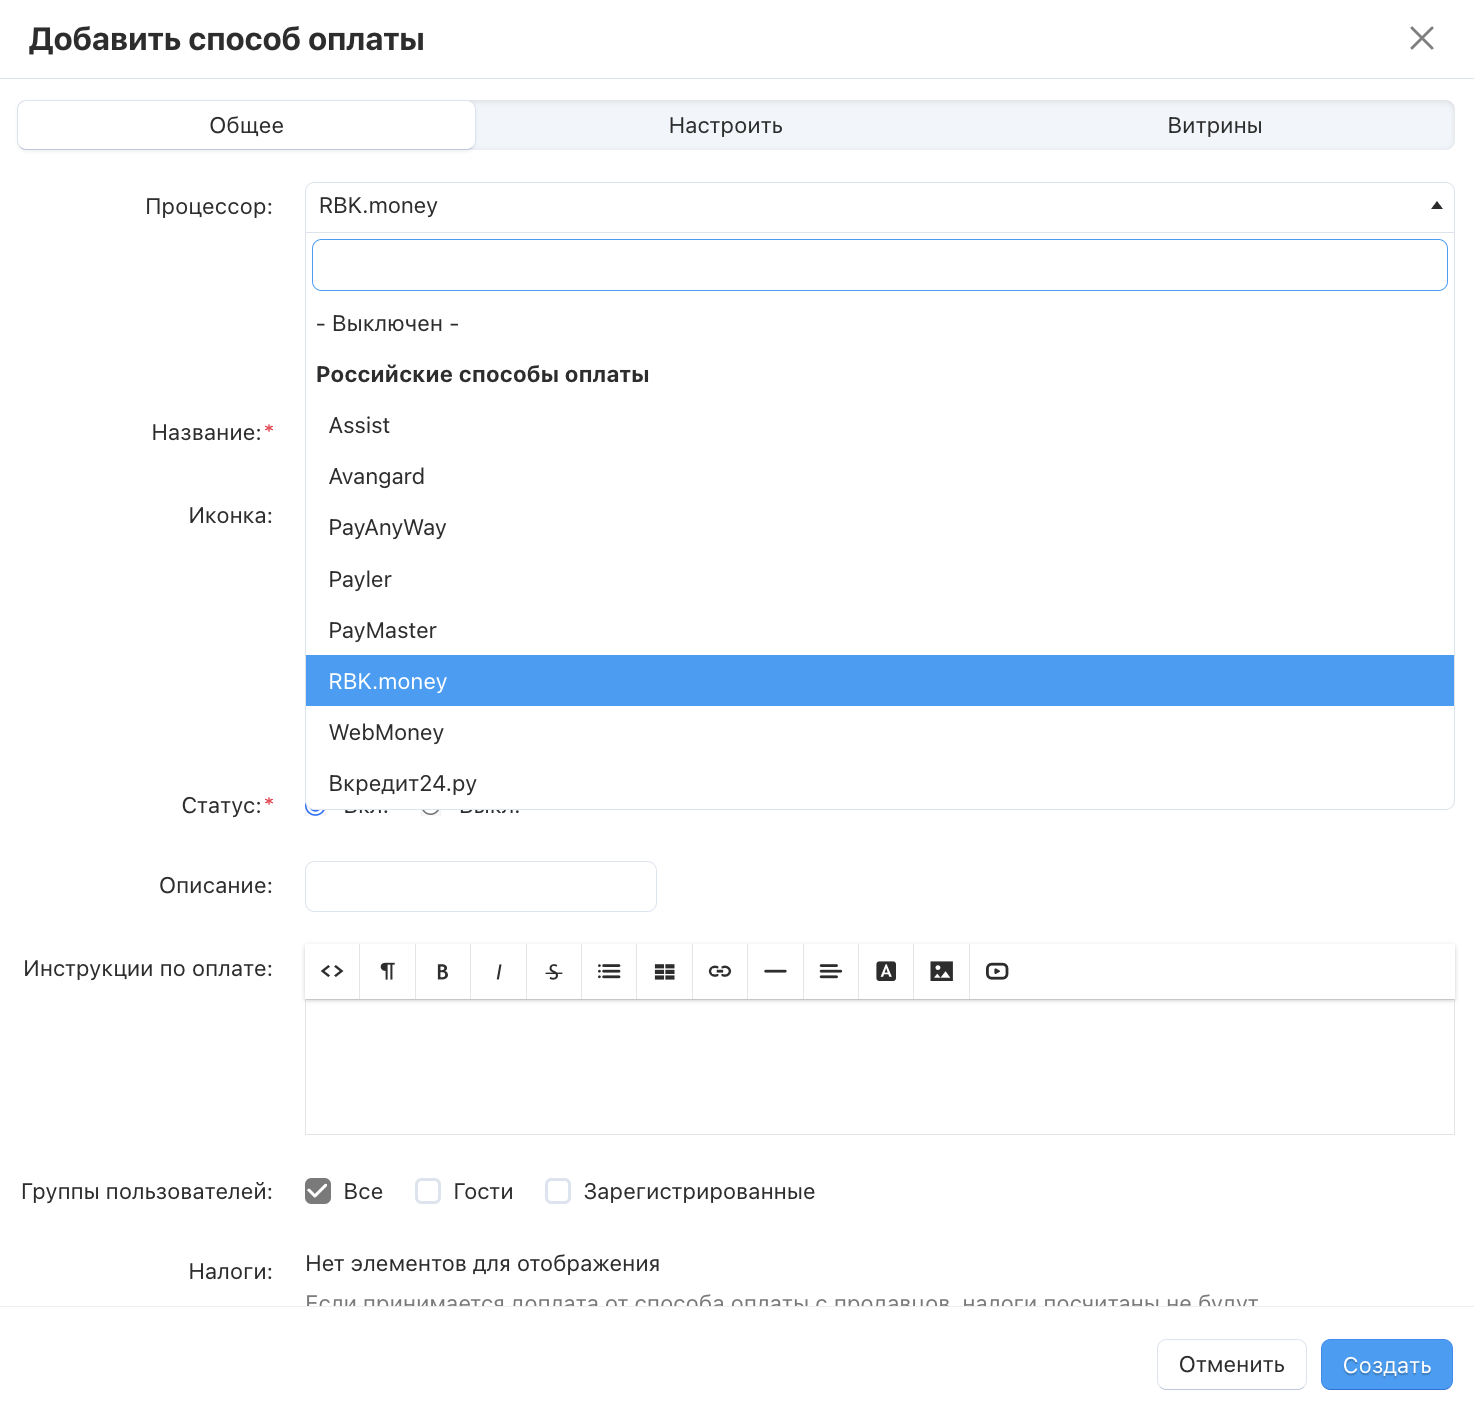Viewport: 1474px width, 1418px height.
Task: Open paragraph format options in editor
Action: [x=387, y=971]
